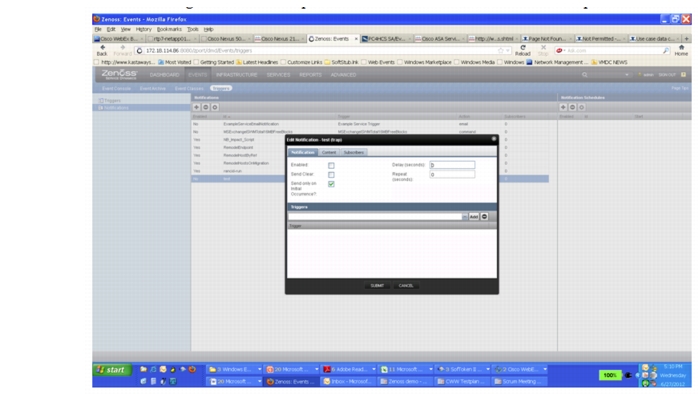Expand the Windows Explorer taskbar group
This screenshot has width=698, height=394.
click(260, 369)
